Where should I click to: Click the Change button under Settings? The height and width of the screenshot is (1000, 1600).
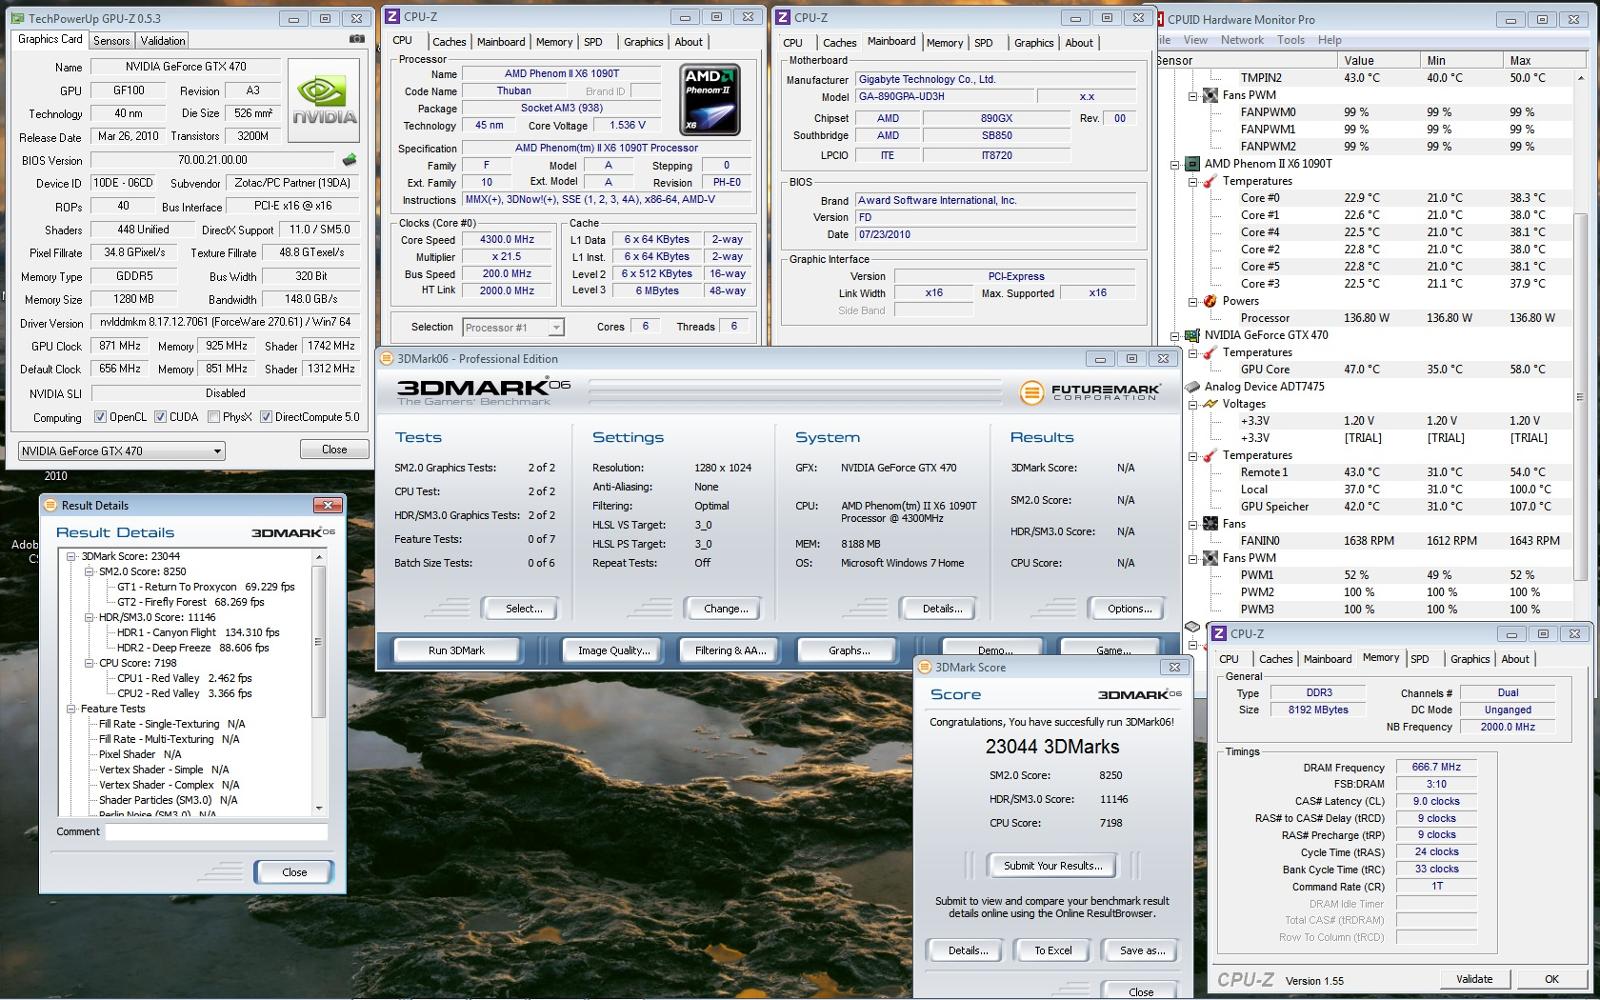[x=725, y=608]
